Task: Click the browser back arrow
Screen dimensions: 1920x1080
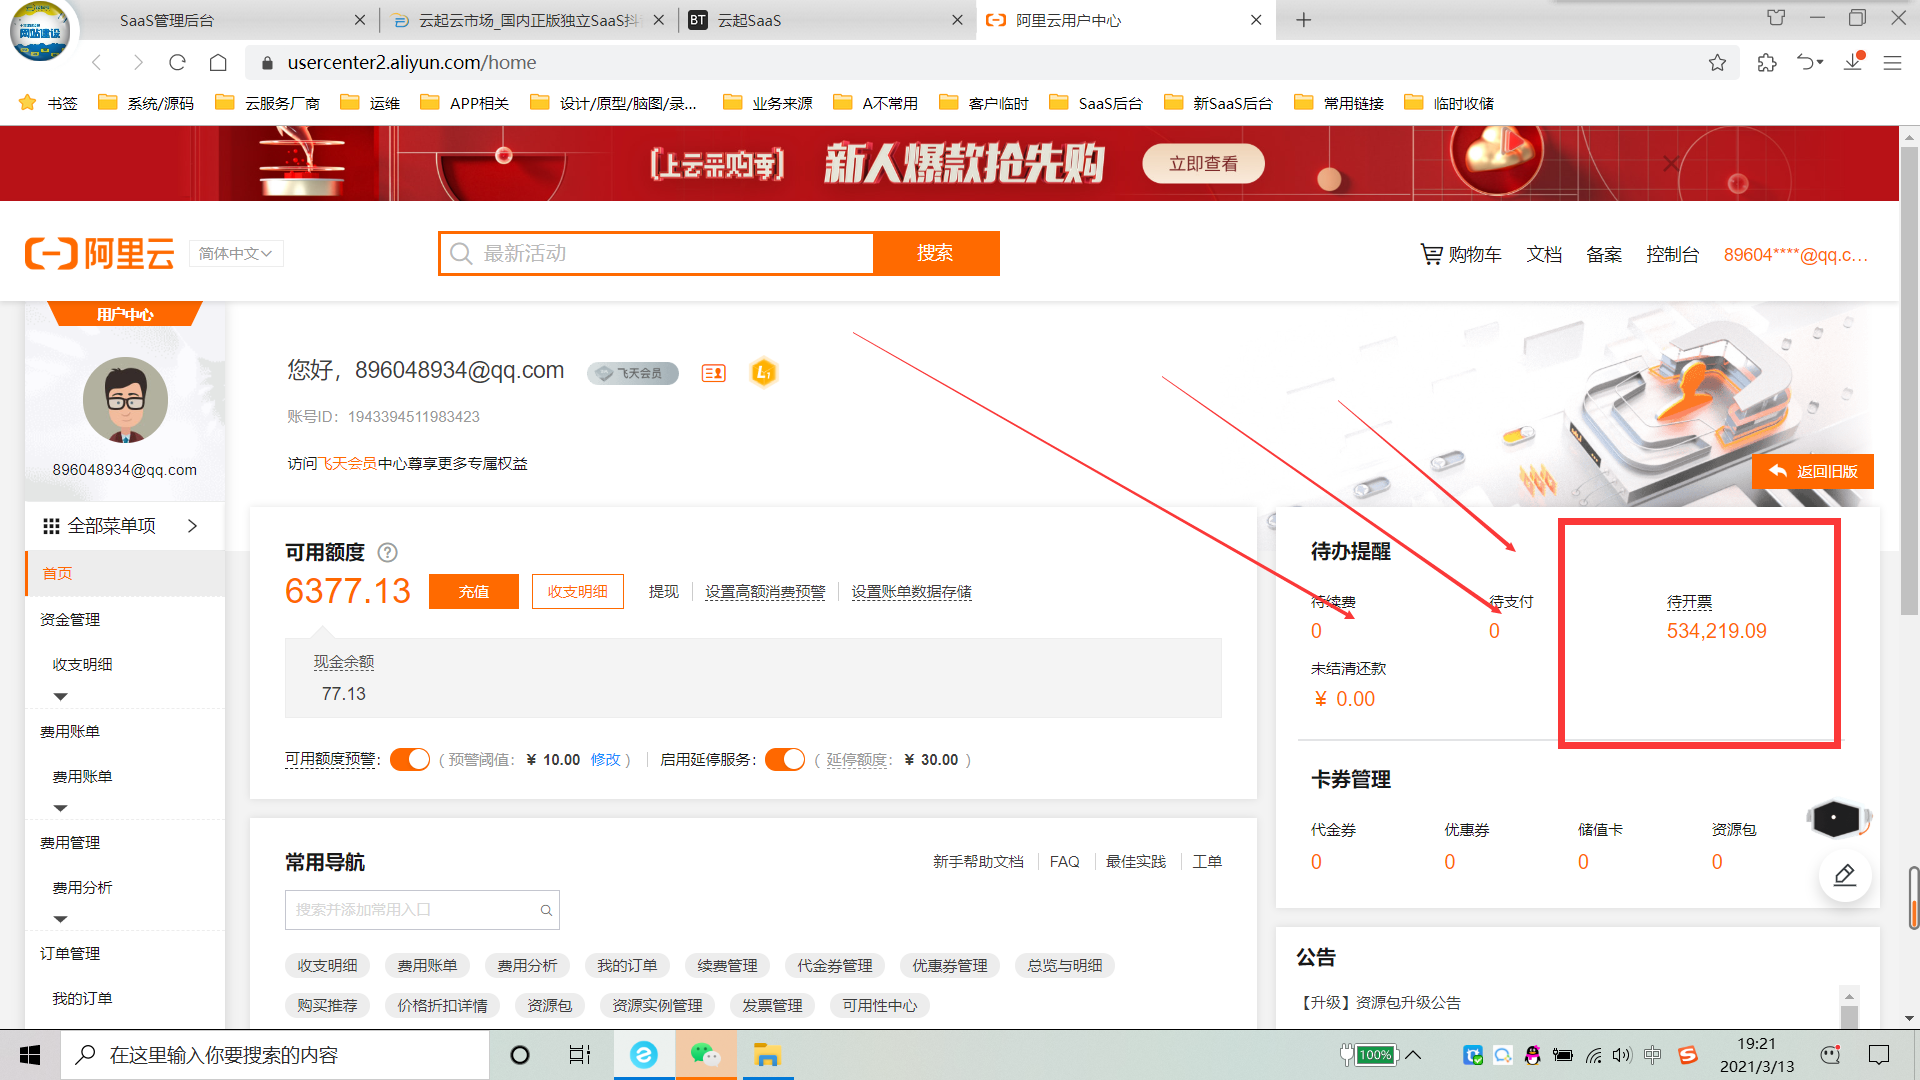Action: point(97,62)
